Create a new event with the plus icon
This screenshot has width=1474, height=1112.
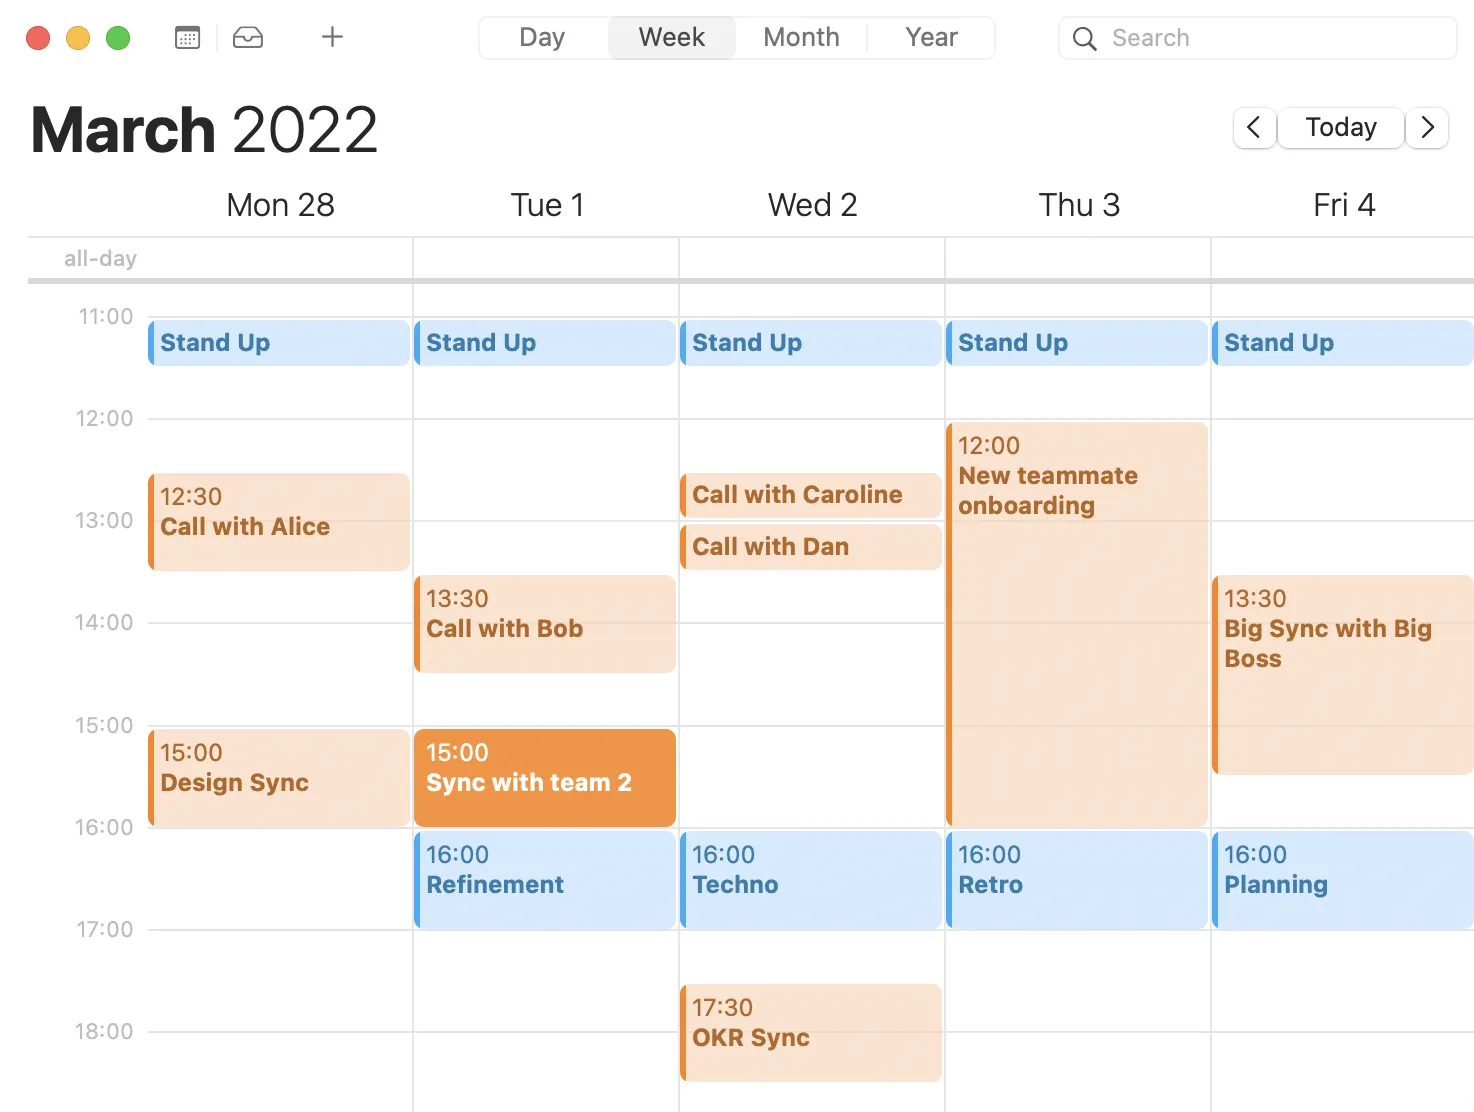coord(331,37)
